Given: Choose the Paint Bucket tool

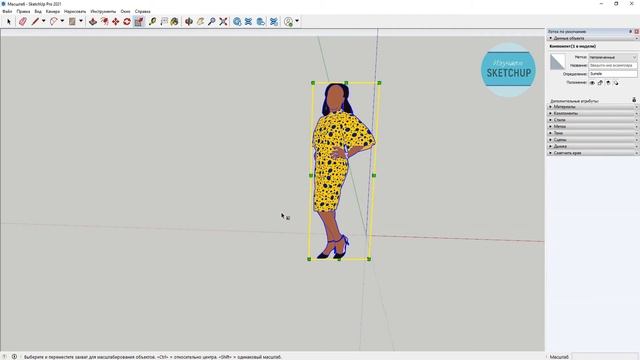Looking at the screenshot, I should tap(175, 22).
